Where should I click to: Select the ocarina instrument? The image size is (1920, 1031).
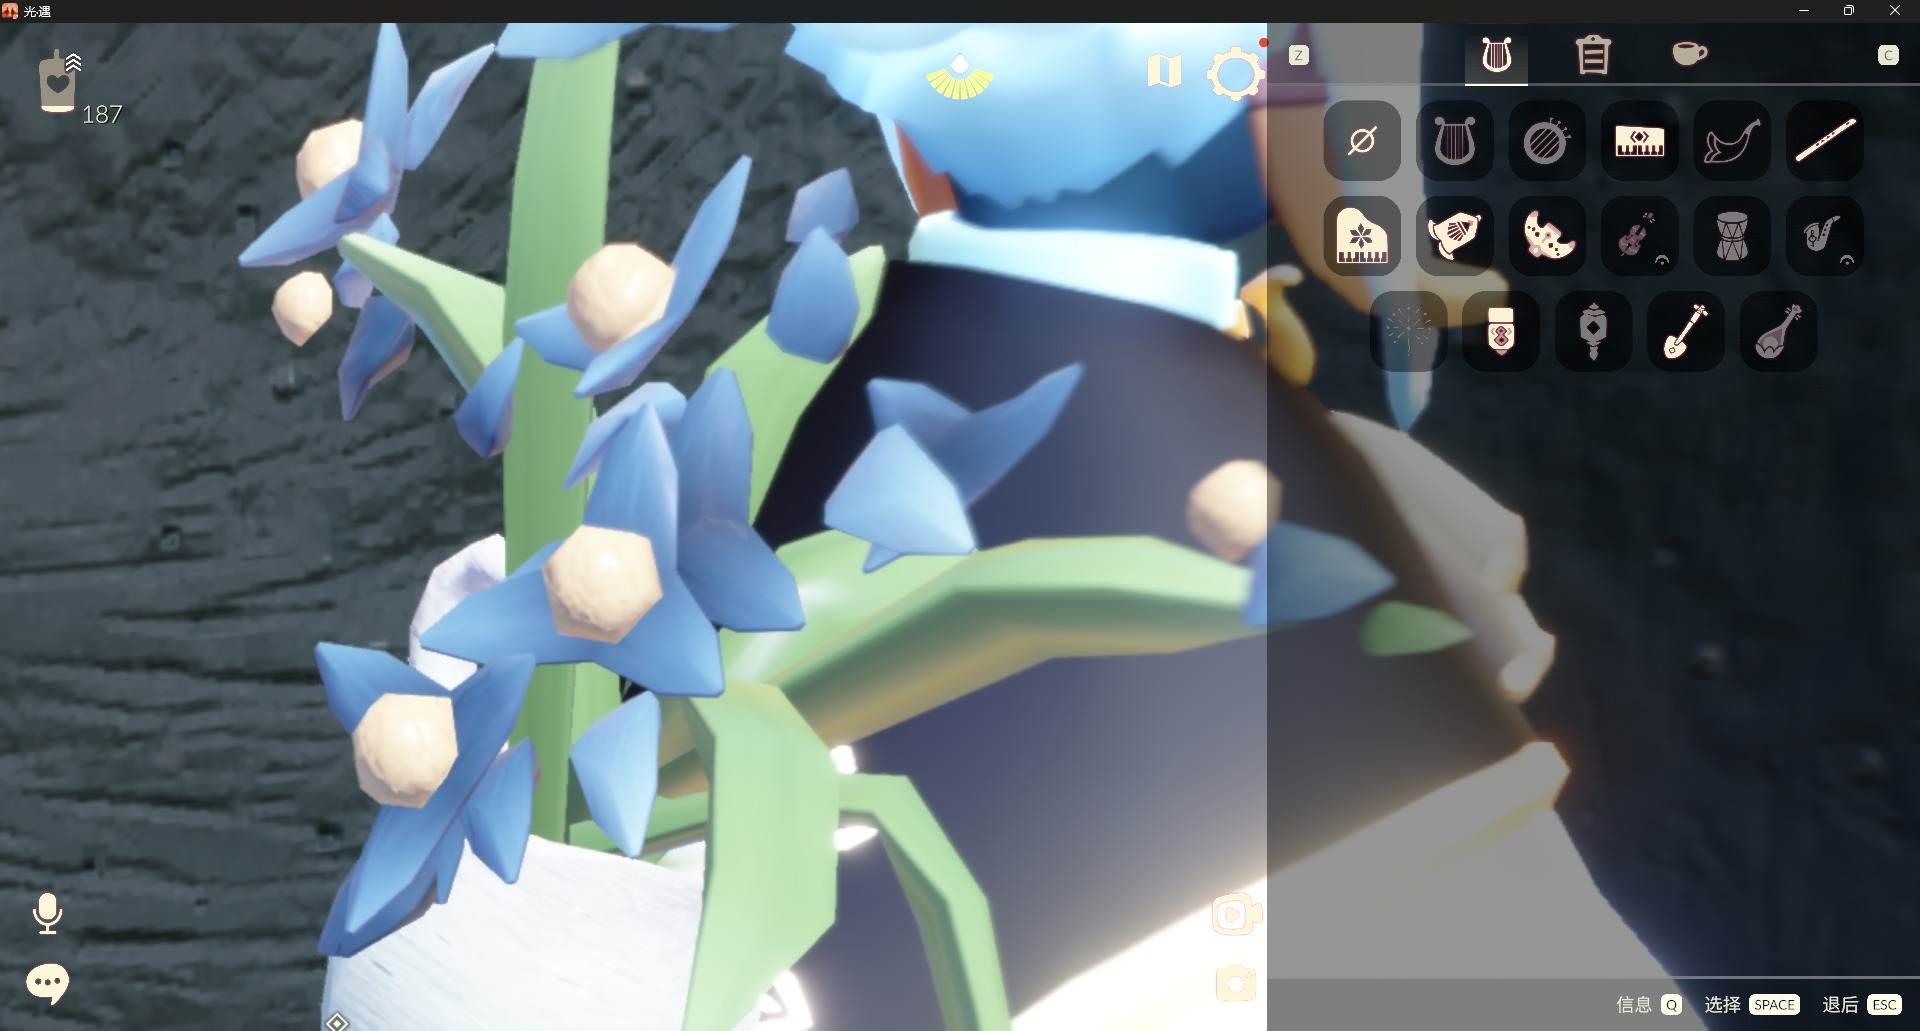pos(1547,236)
